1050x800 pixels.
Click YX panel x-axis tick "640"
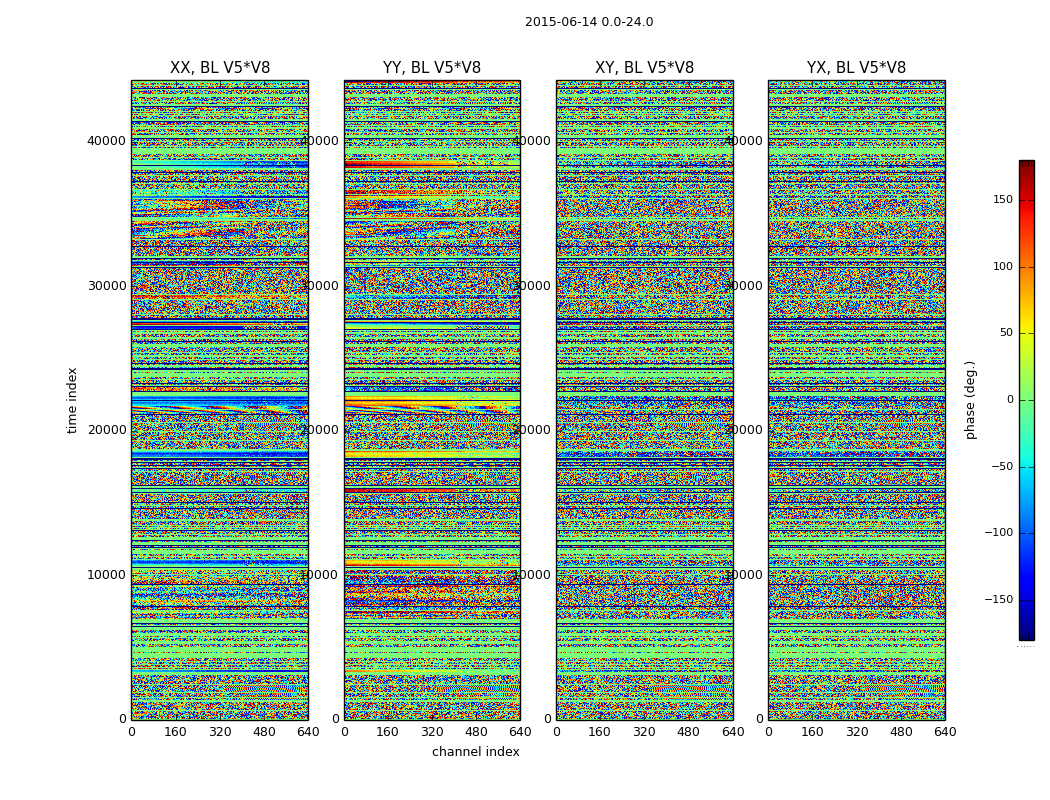(x=945, y=732)
